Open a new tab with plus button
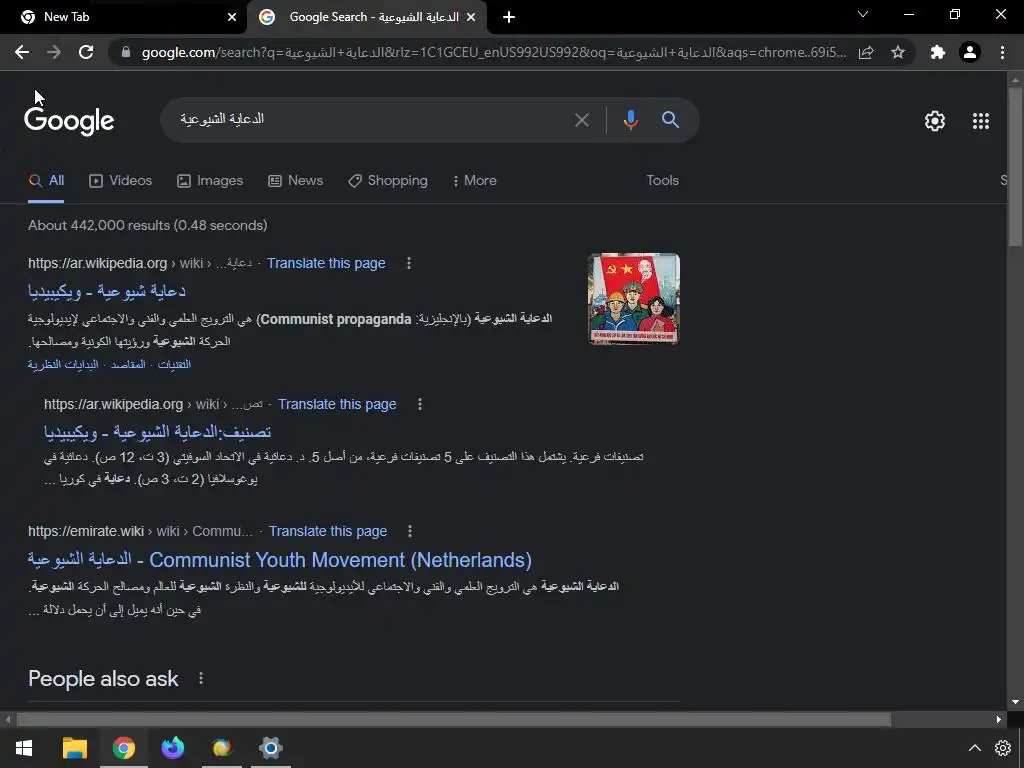This screenshot has height=768, width=1024. (509, 17)
